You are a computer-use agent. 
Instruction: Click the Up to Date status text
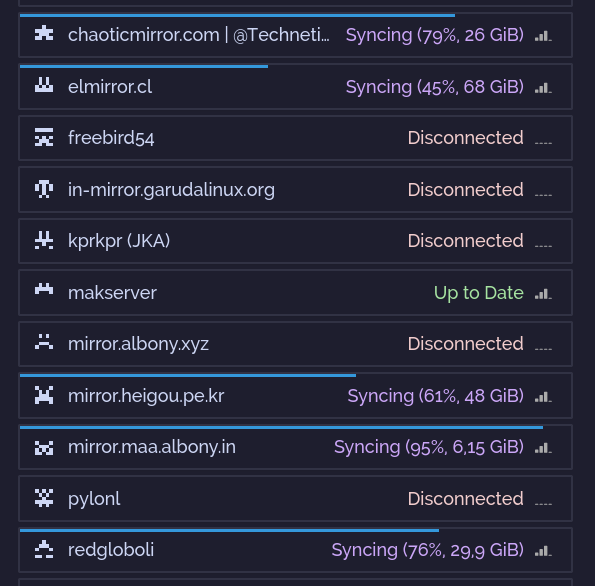point(479,293)
